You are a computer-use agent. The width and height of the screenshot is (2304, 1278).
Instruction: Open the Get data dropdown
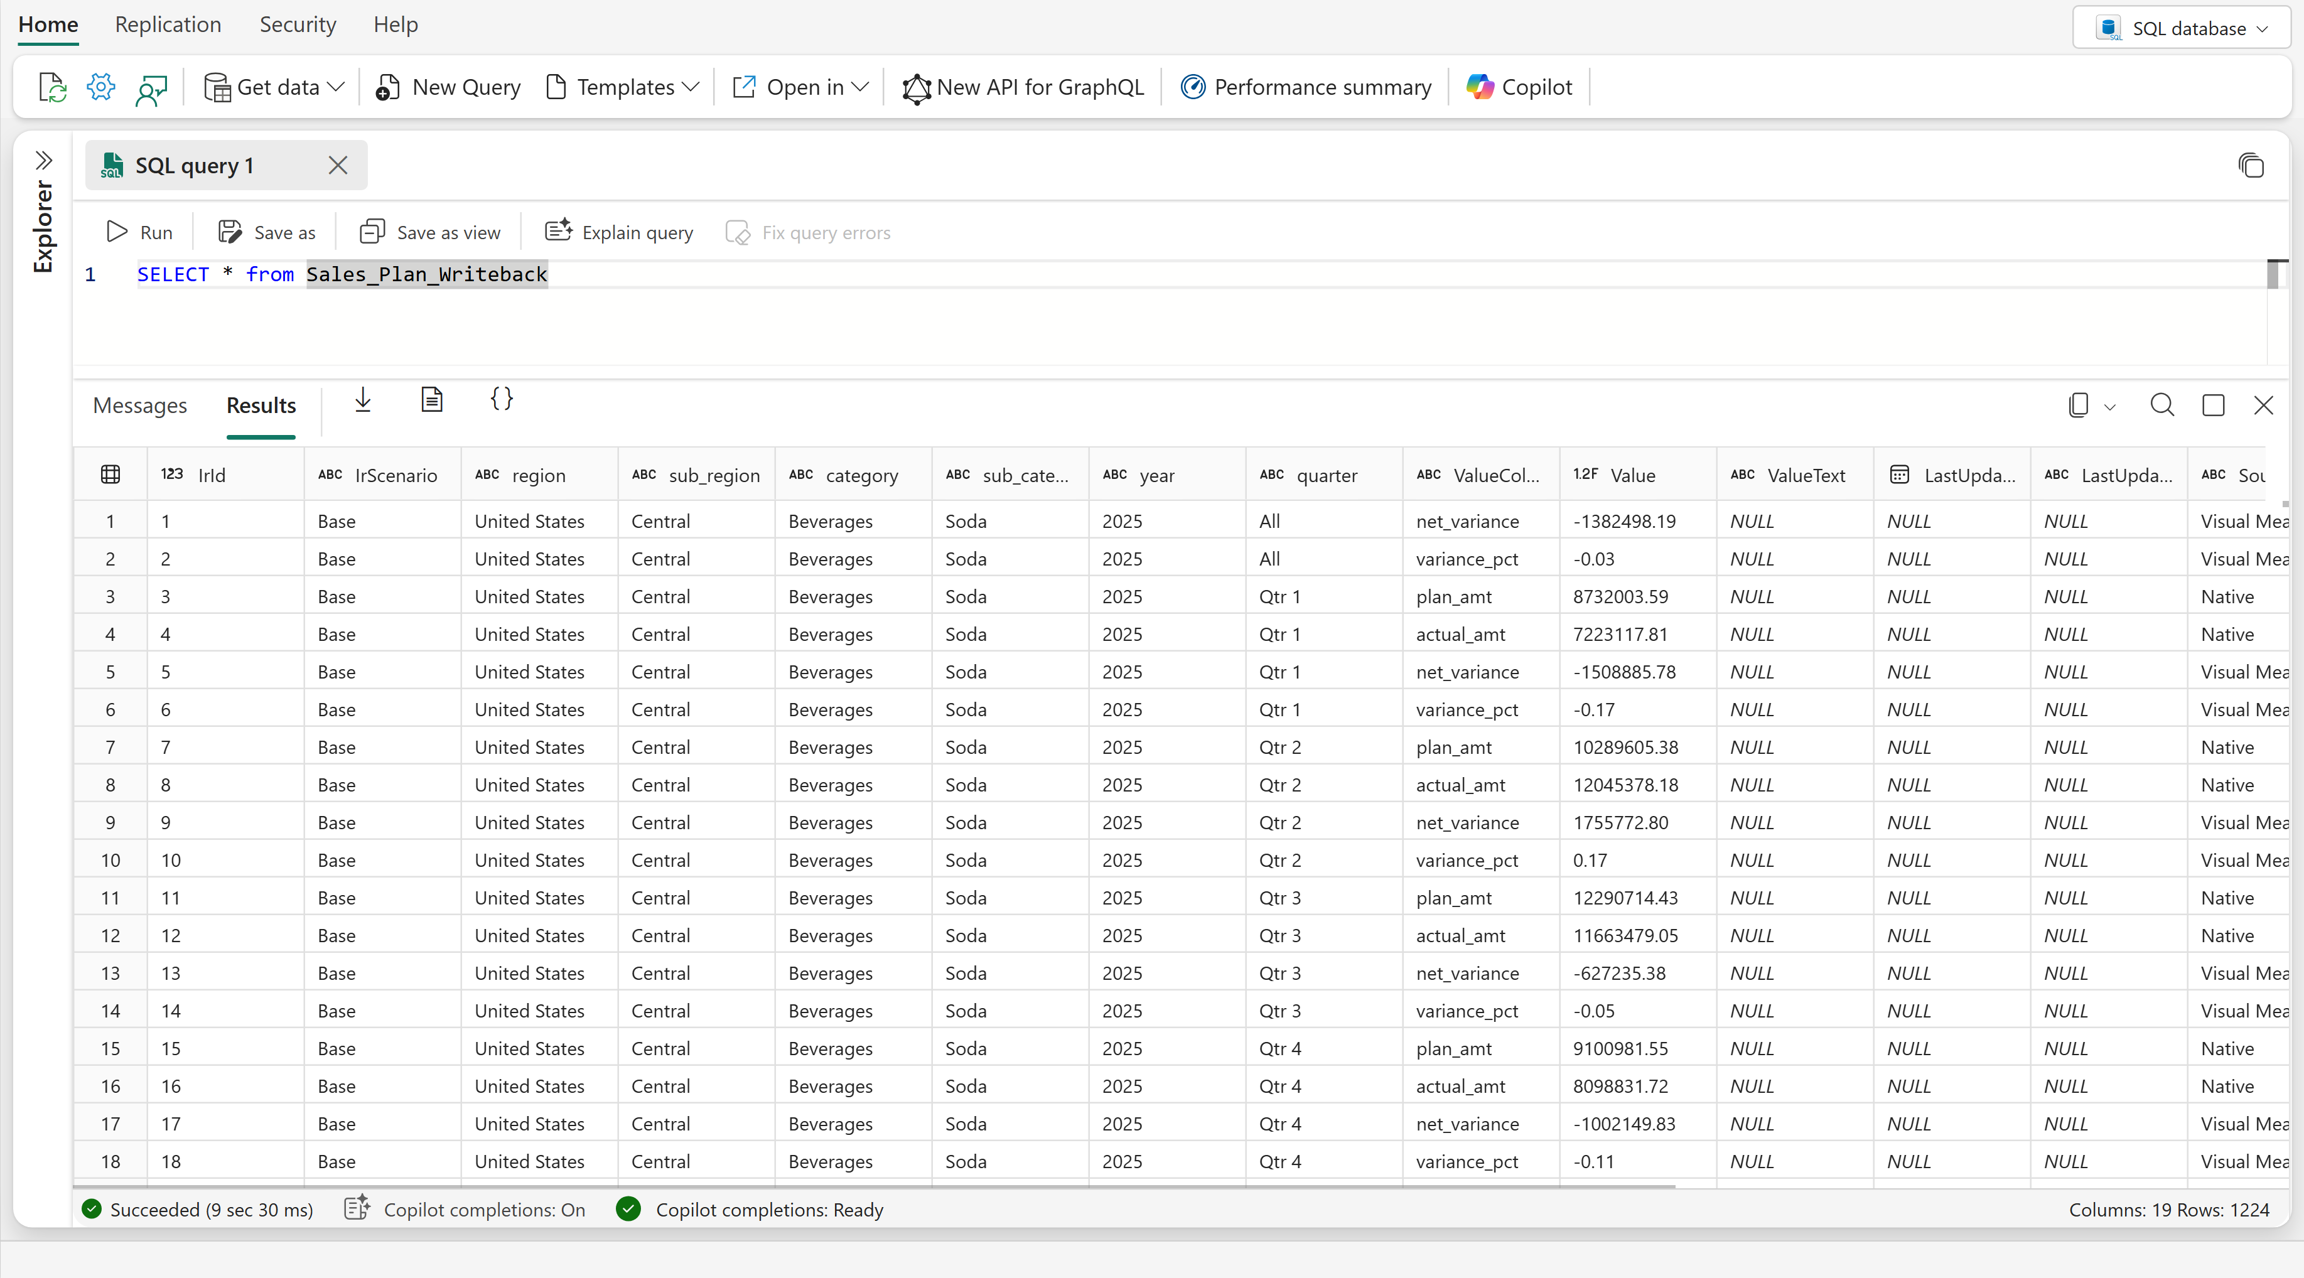(274, 88)
